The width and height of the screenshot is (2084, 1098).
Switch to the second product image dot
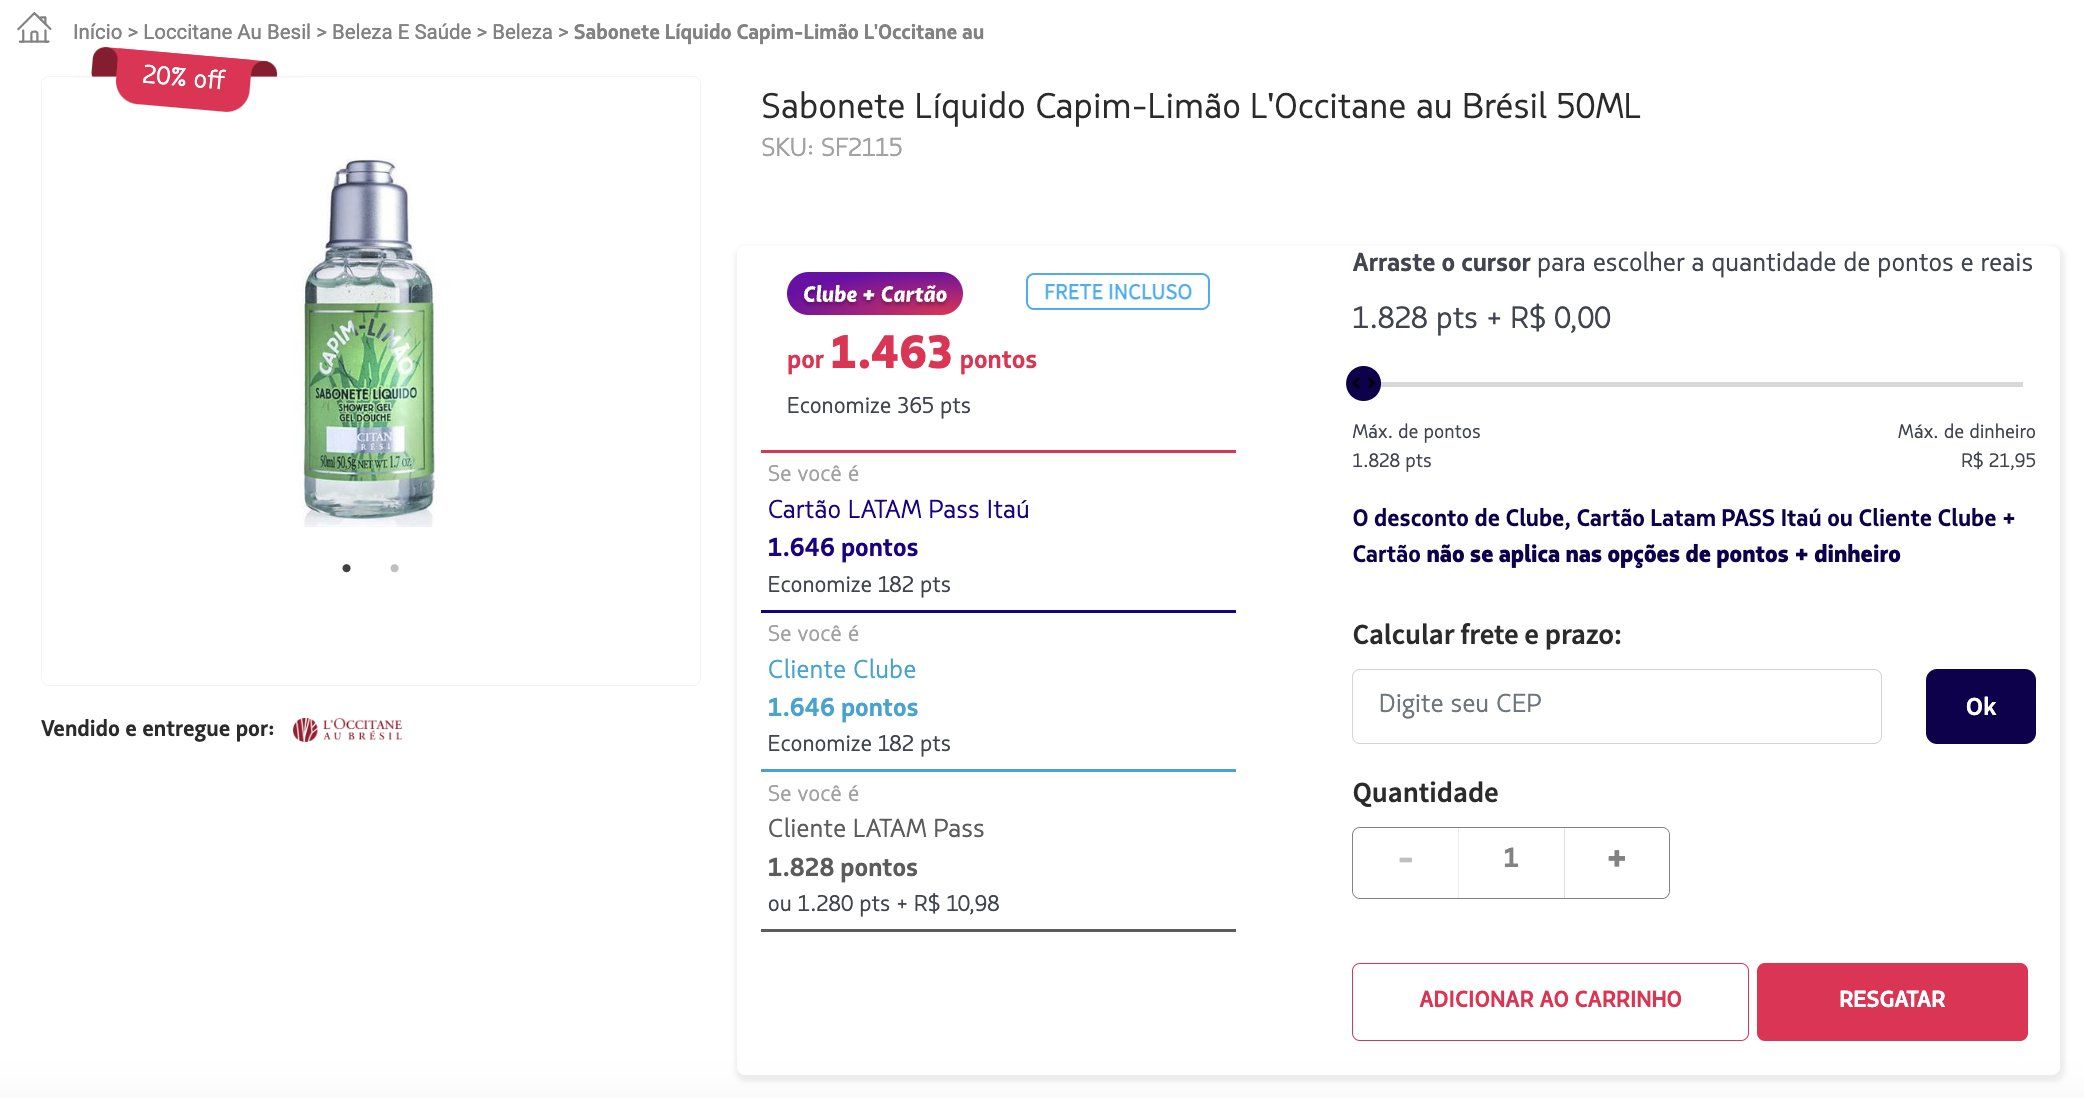[395, 568]
